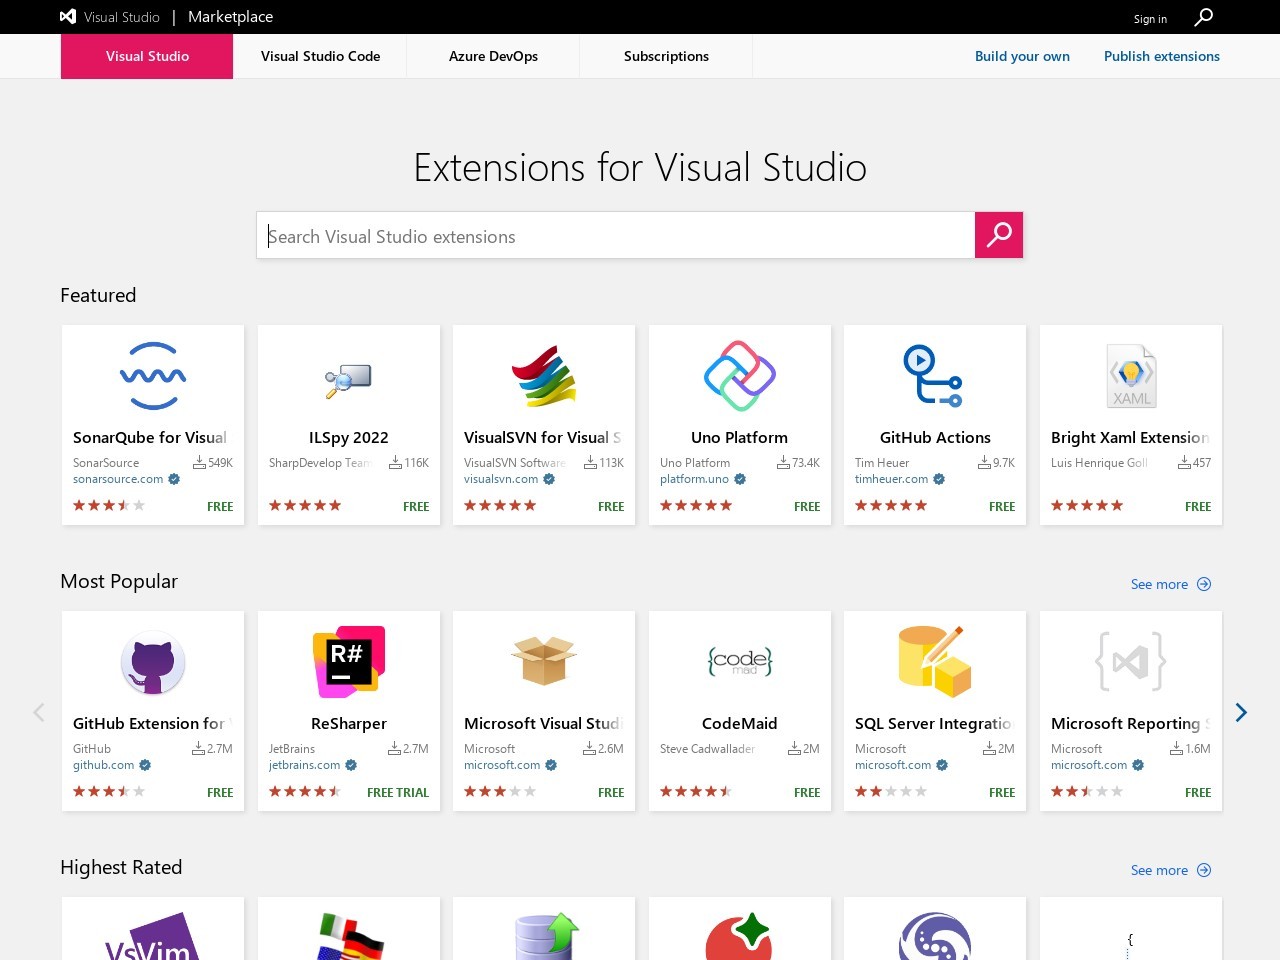The width and height of the screenshot is (1280, 960).
Task: Open the ILSpy 2022 extension icon
Action: (x=348, y=381)
